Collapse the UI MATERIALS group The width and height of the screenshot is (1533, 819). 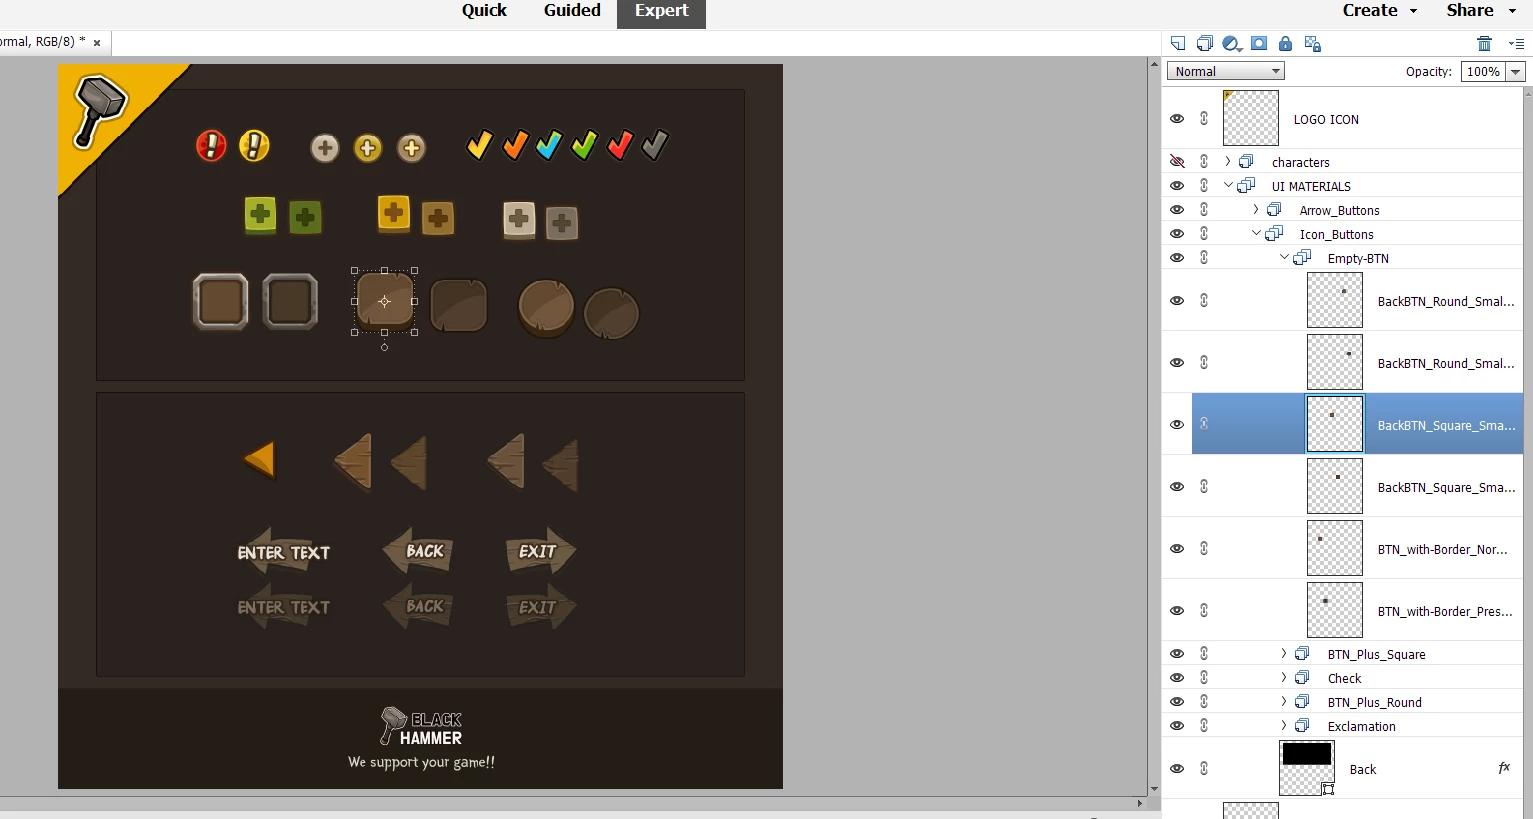point(1228,185)
